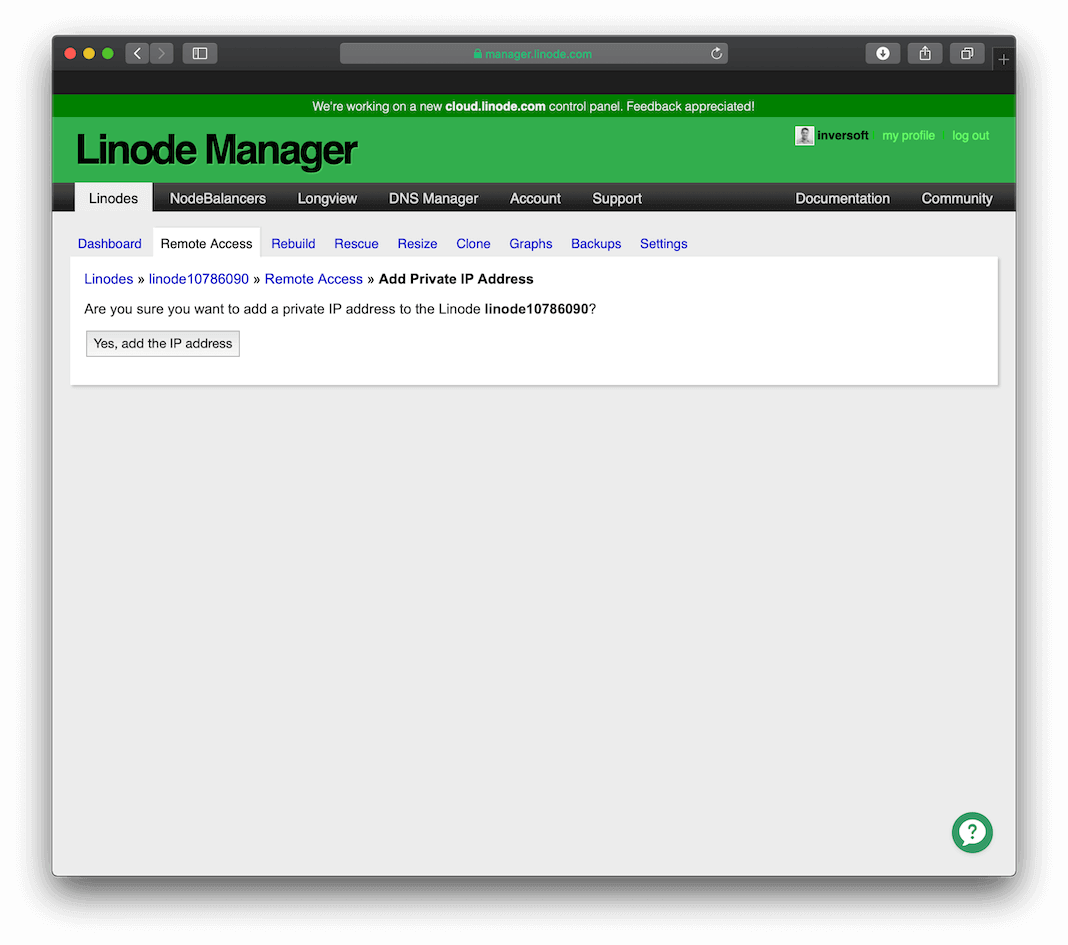1068x945 pixels.
Task: Open the Resize subtab
Action: point(418,244)
